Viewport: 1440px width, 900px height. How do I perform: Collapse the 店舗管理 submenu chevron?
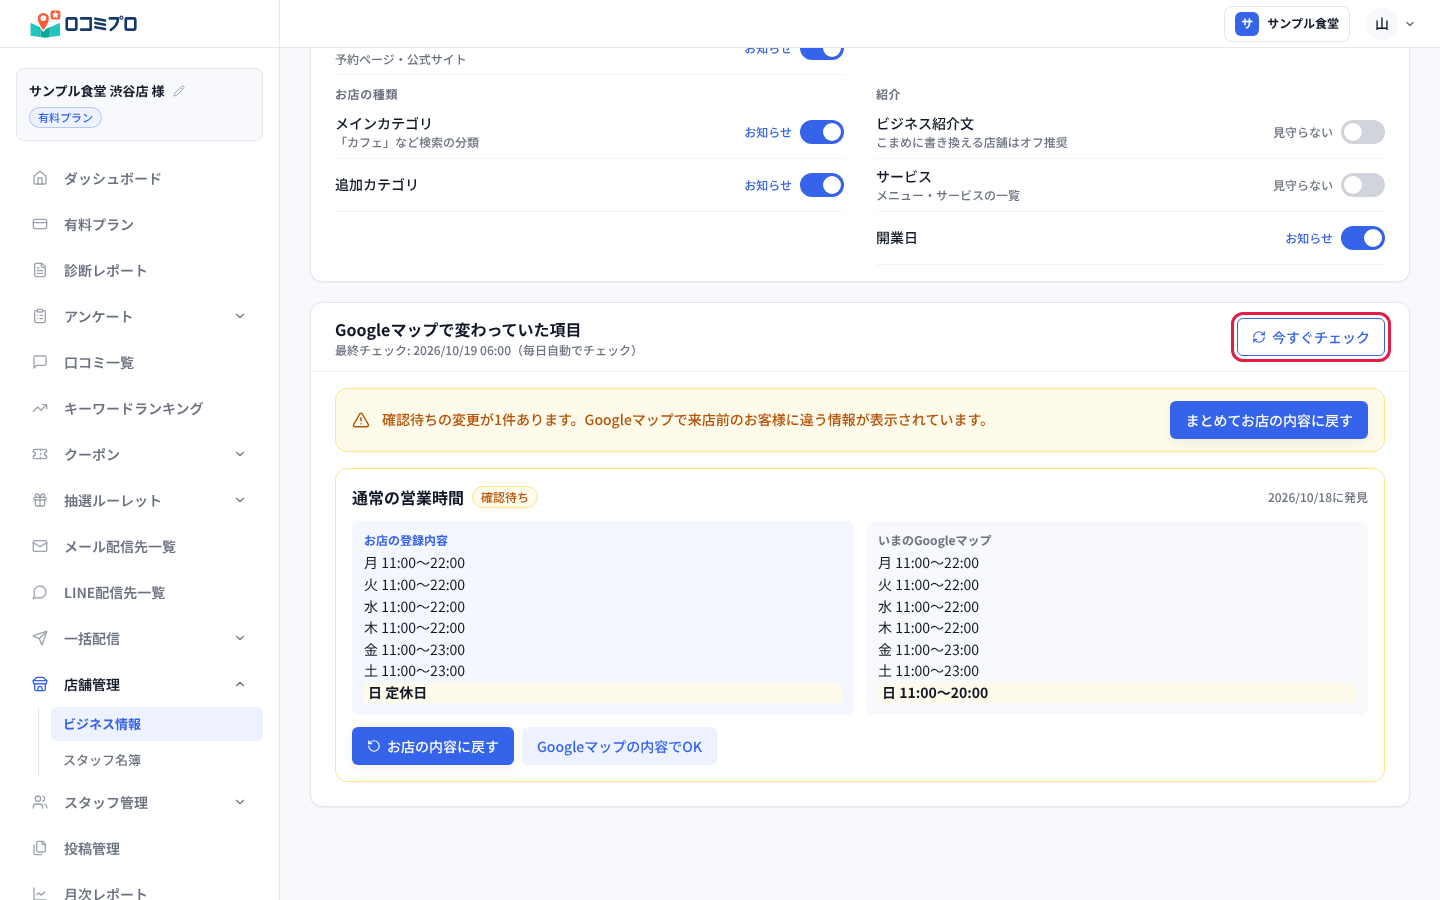coord(240,684)
